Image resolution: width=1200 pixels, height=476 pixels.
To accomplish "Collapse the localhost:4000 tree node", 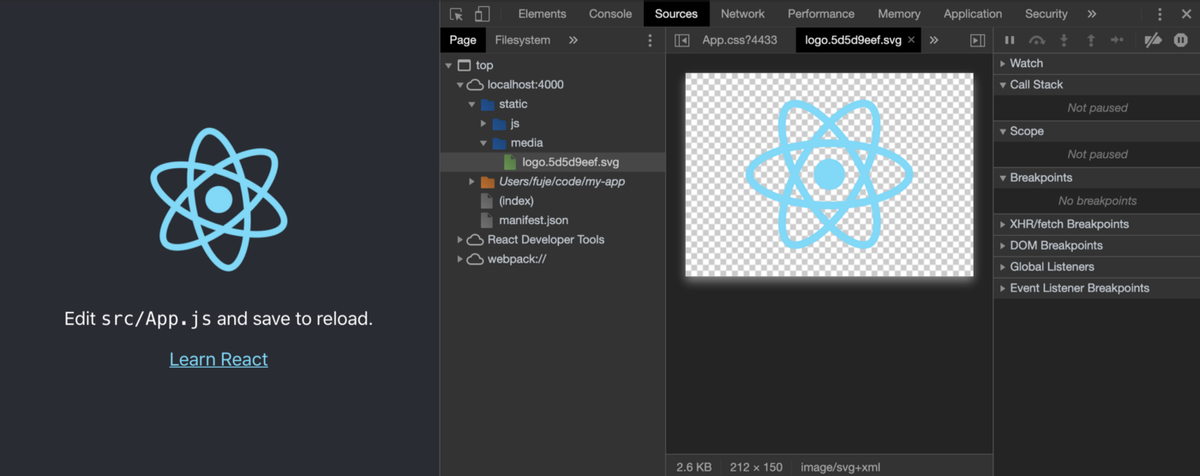I will pyautogui.click(x=460, y=85).
